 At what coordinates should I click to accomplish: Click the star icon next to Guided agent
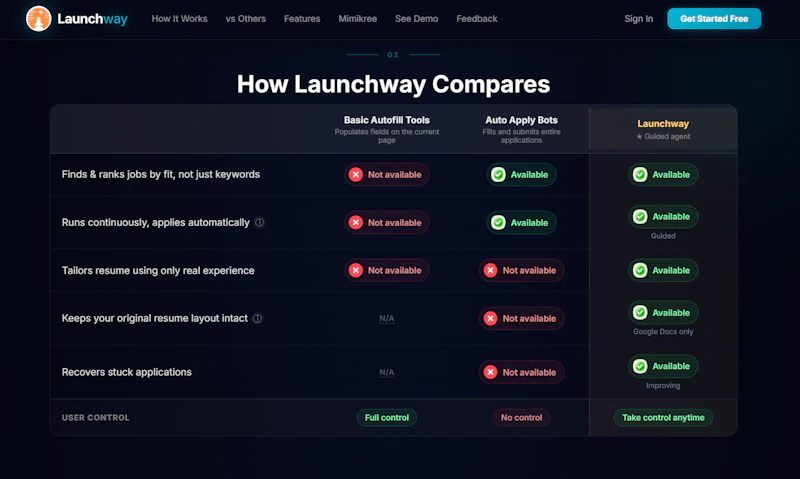(x=639, y=137)
